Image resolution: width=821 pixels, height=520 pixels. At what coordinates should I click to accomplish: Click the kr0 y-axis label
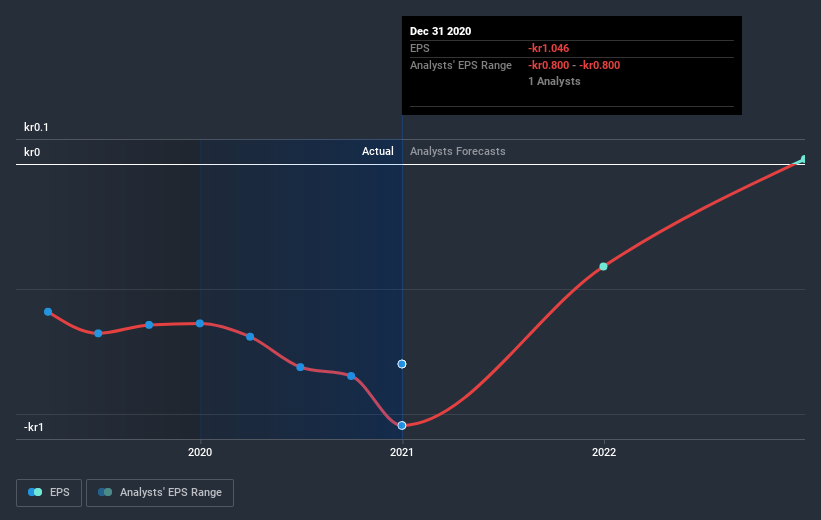pyautogui.click(x=32, y=152)
